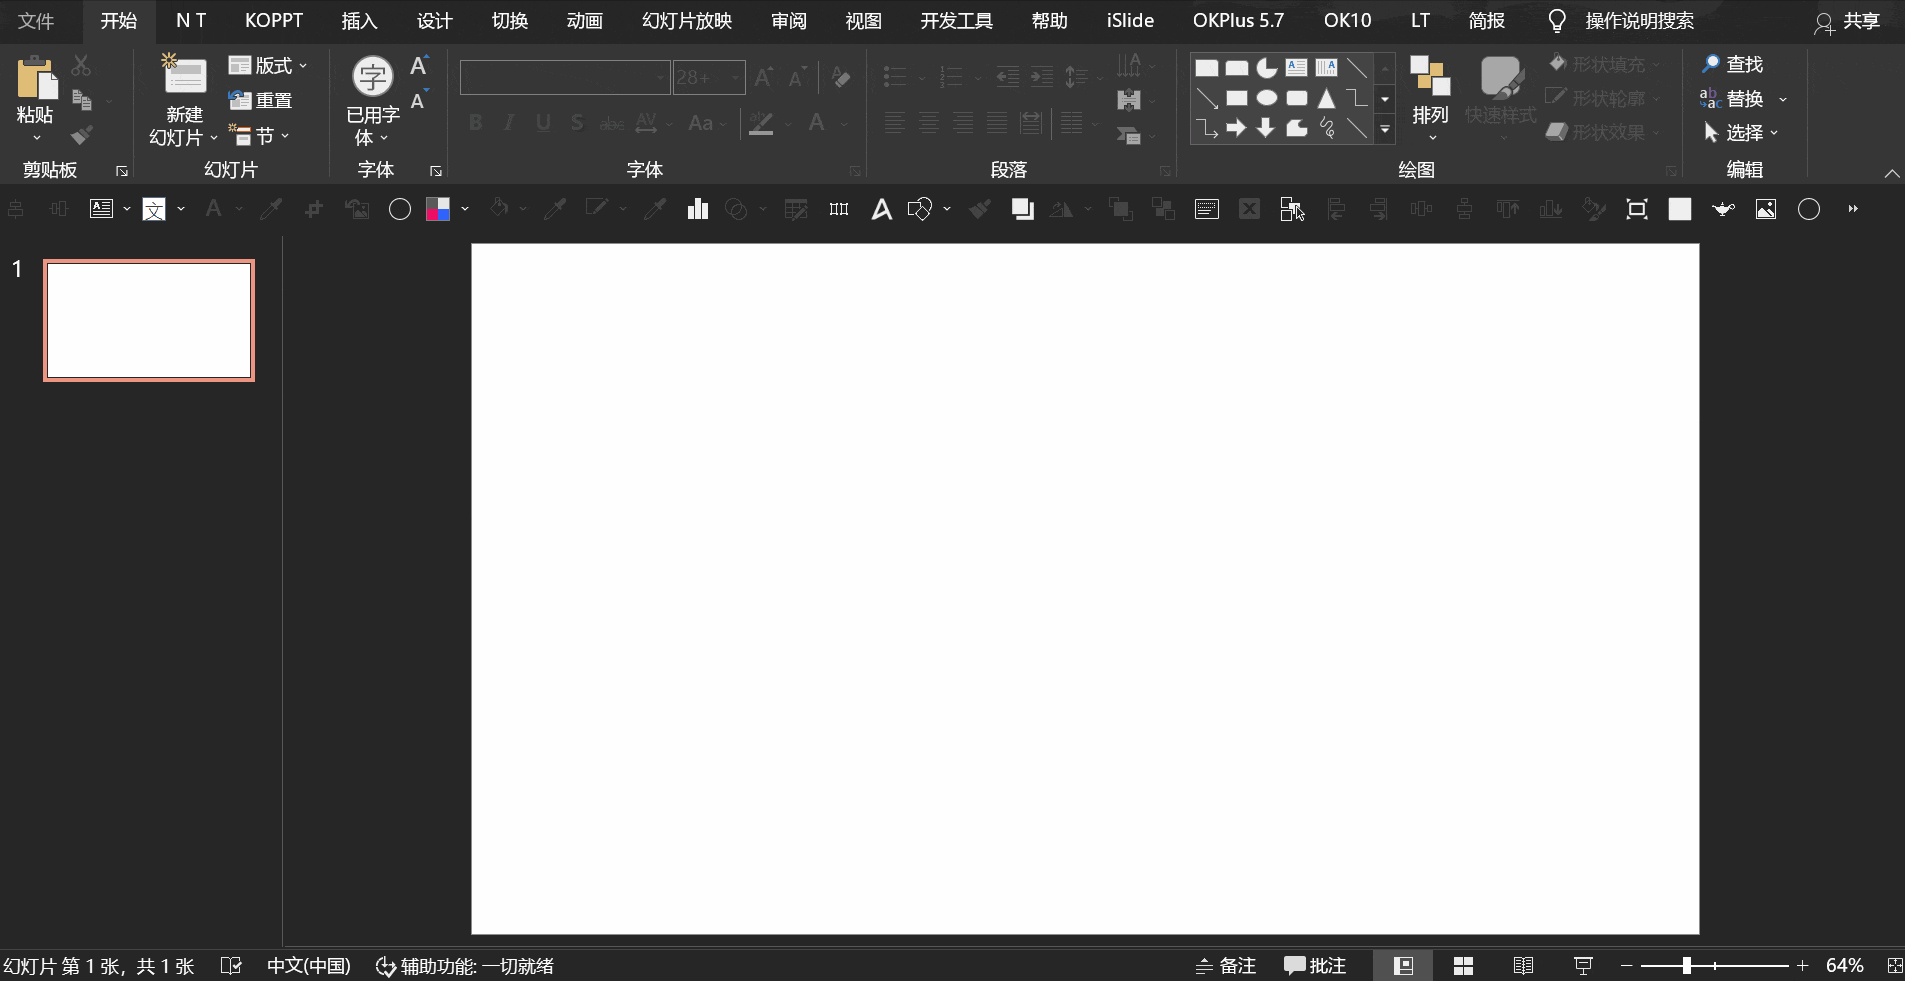The height and width of the screenshot is (981, 1905).
Task: Click the New Slide icon
Action: pos(184,76)
